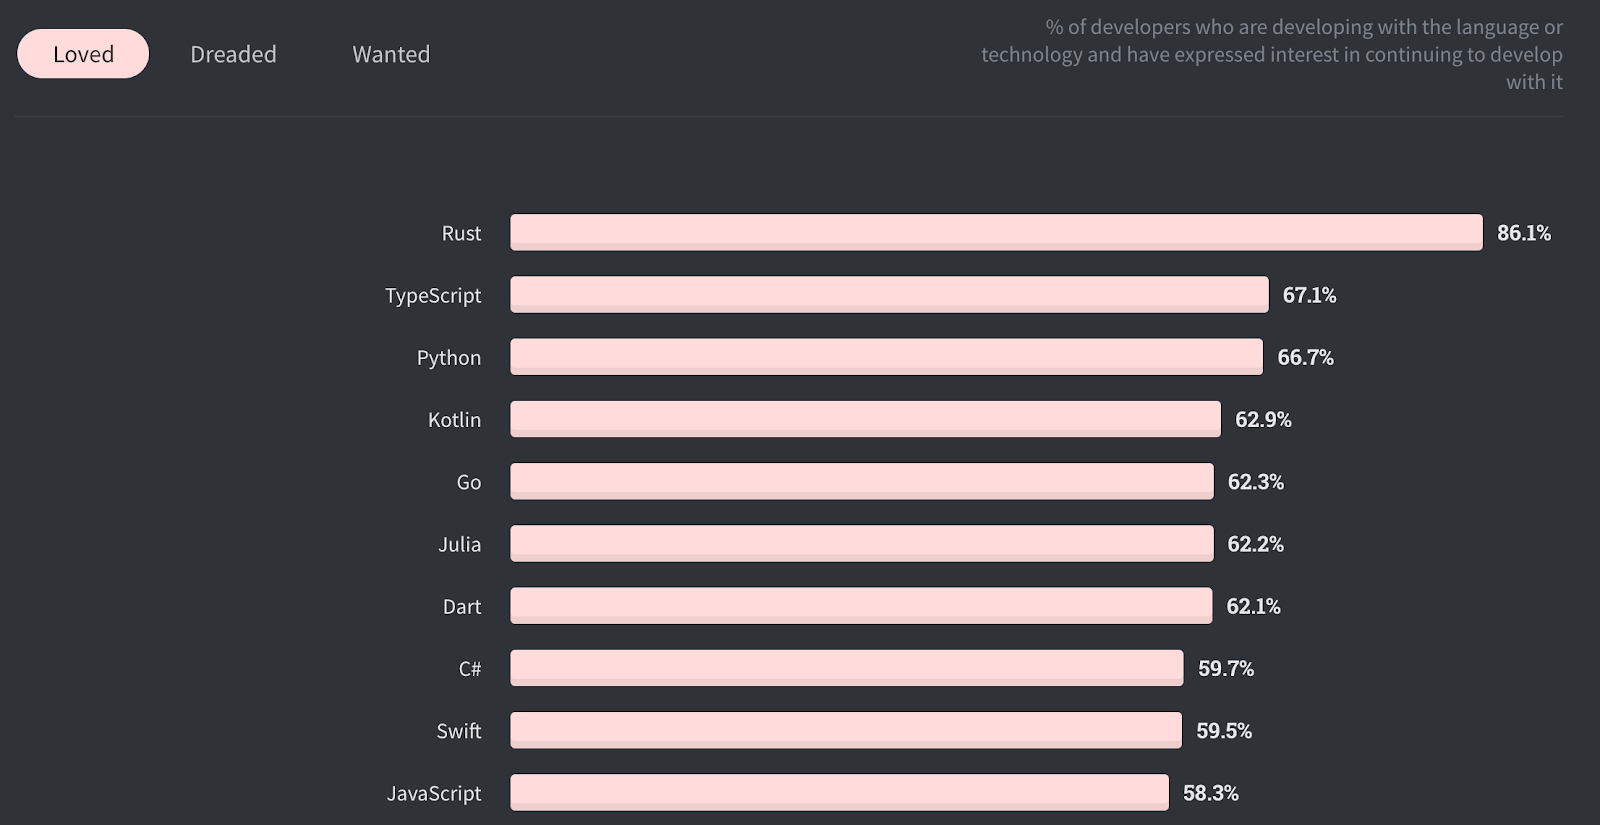The height and width of the screenshot is (825, 1600).
Task: Select the Loved tab
Action: point(83,54)
